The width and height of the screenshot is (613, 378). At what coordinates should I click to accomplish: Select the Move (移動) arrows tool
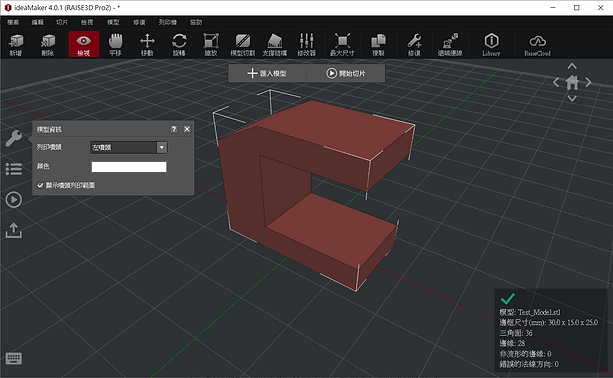[147, 45]
